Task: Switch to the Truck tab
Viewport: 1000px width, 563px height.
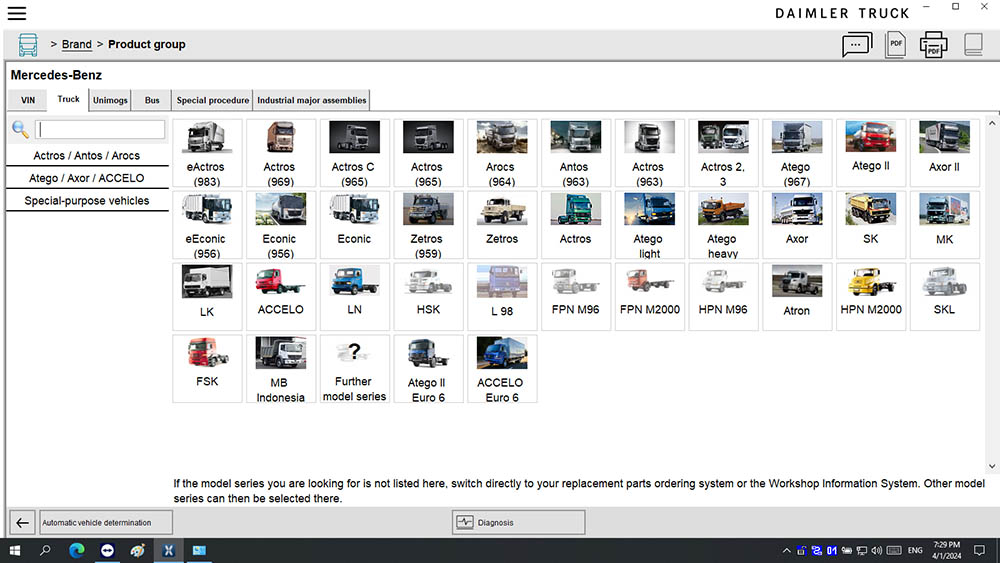Action: 68,99
